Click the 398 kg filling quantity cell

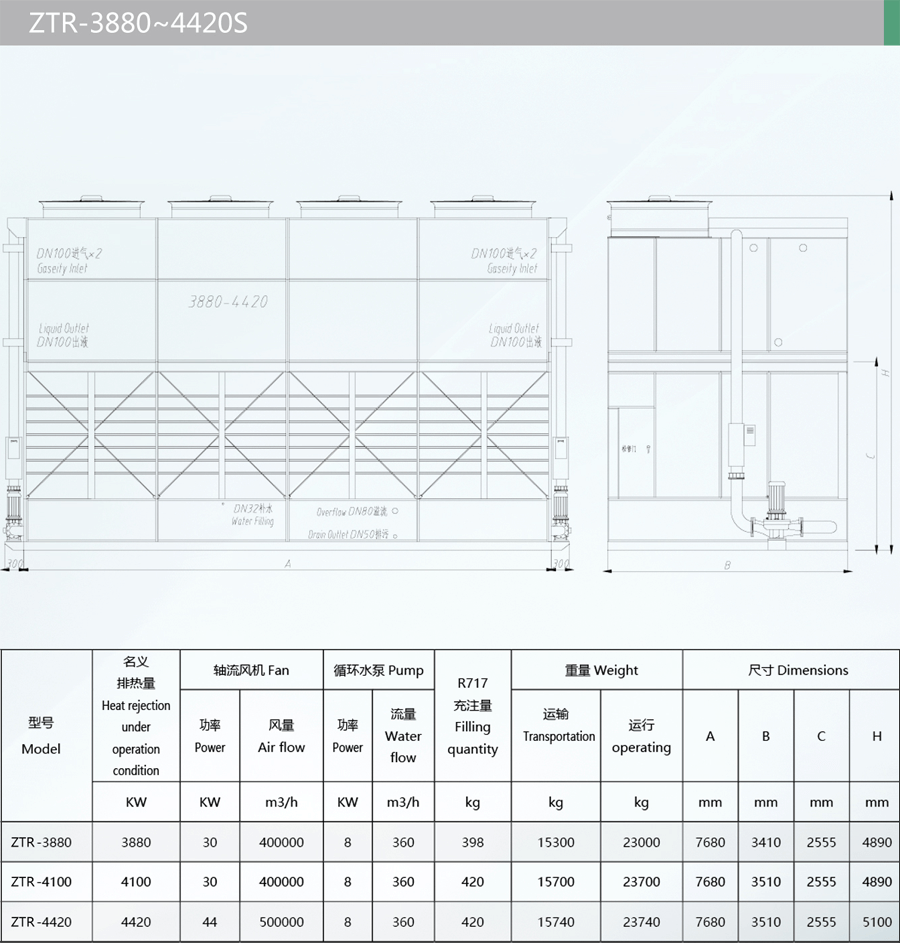(472, 842)
